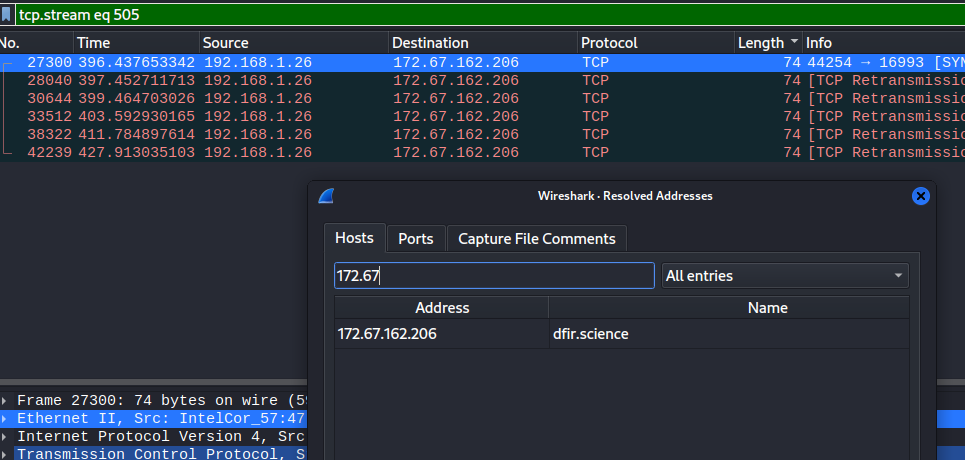The width and height of the screenshot is (965, 460).
Task: Open the All entries dropdown
Action: coord(785,276)
